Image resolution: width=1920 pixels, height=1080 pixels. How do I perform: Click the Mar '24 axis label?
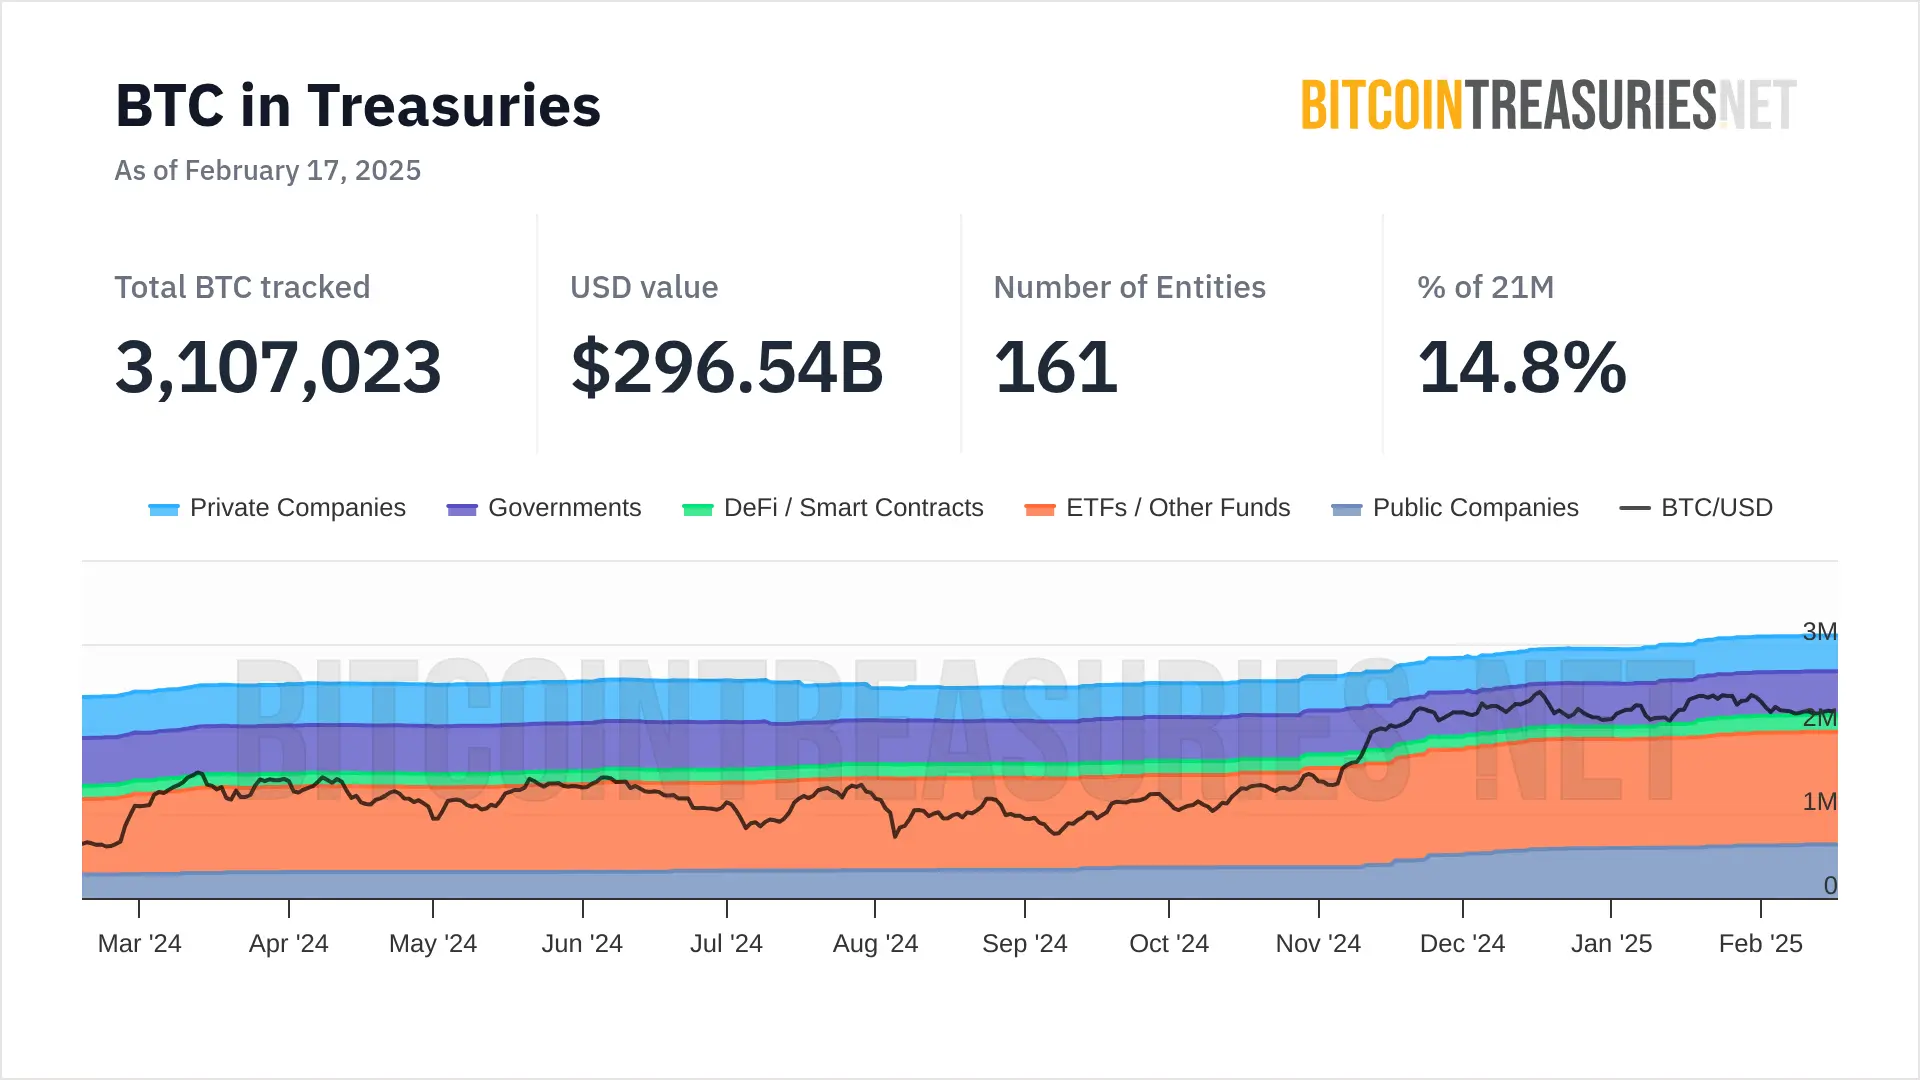[x=140, y=943]
